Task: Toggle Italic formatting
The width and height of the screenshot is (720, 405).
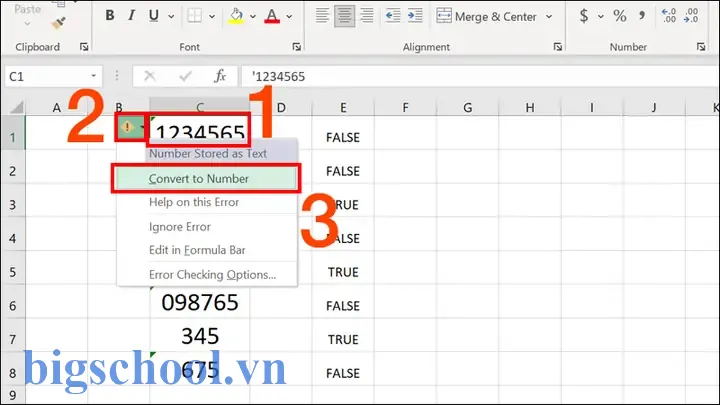Action: coord(132,16)
